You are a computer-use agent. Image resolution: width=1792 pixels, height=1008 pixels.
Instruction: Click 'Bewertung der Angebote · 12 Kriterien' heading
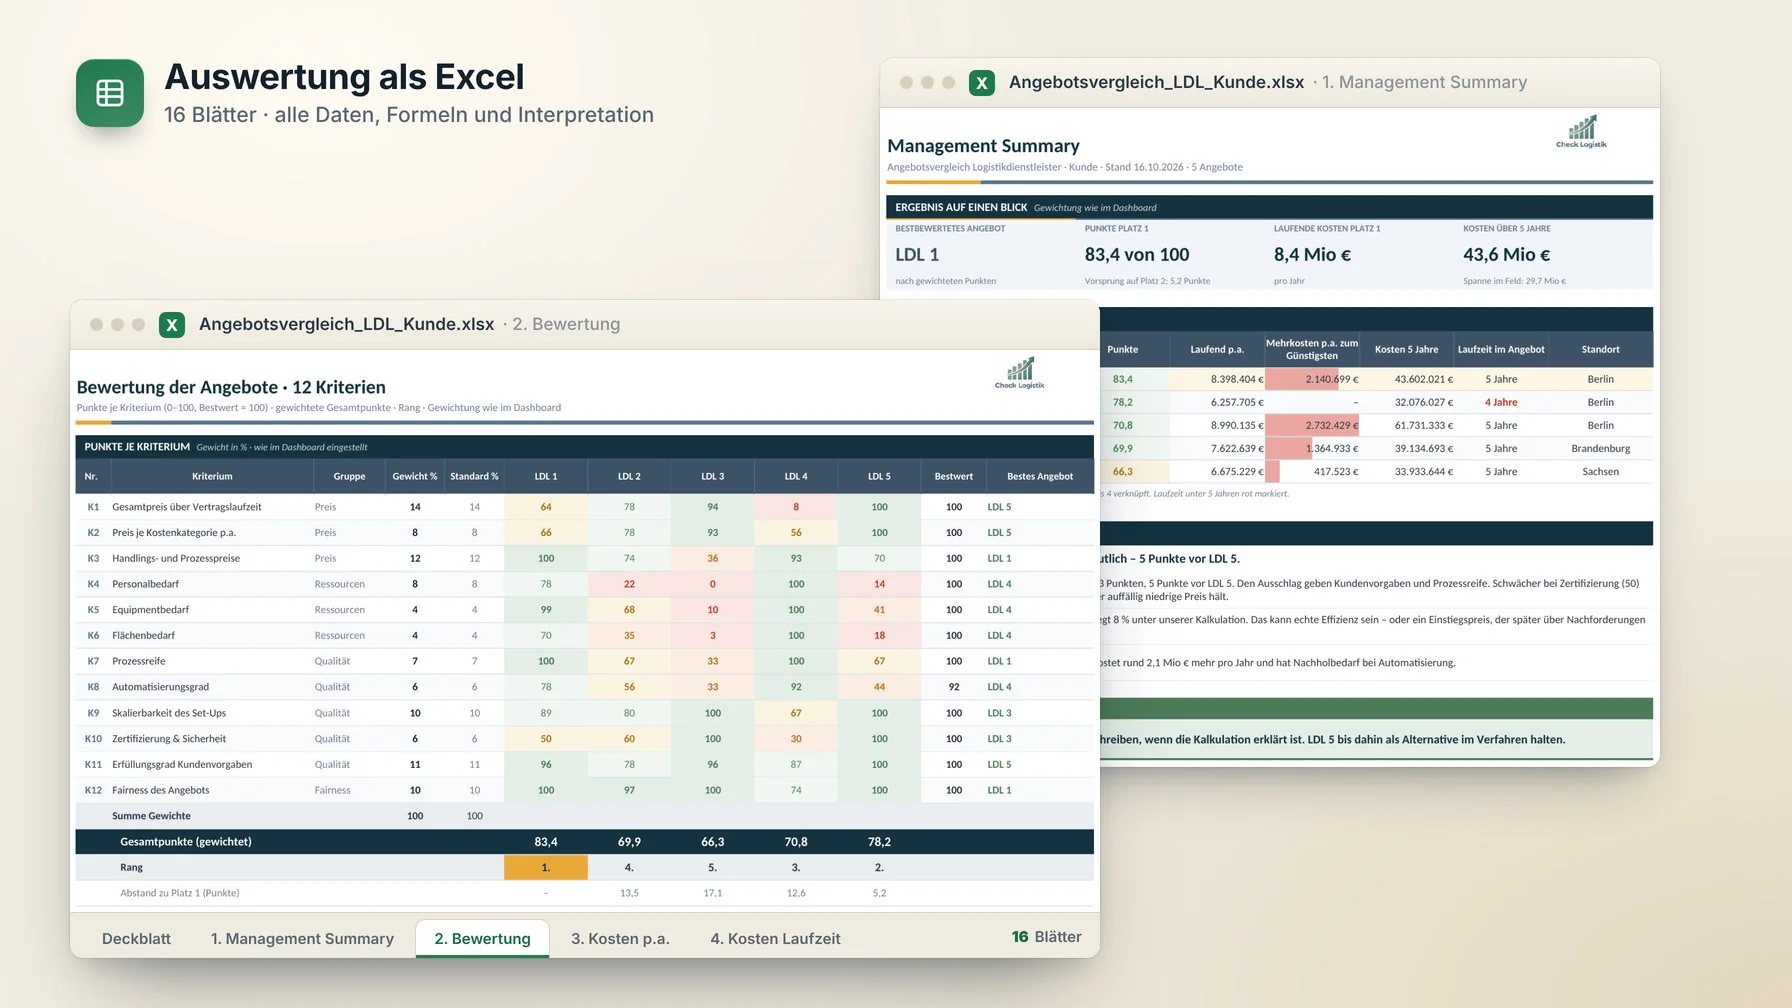[231, 388]
